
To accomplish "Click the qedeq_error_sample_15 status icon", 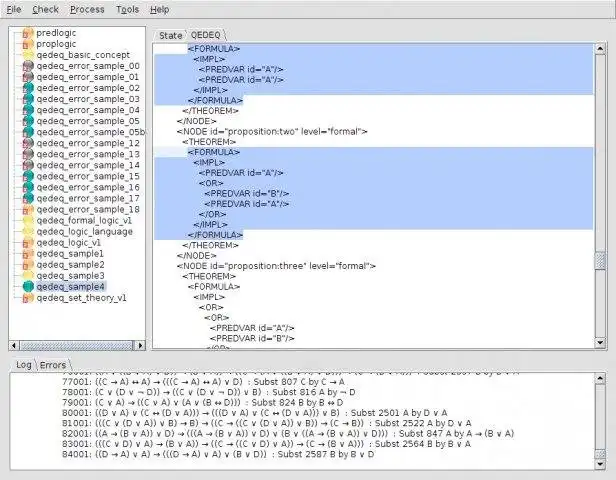I will click(x=28, y=176).
